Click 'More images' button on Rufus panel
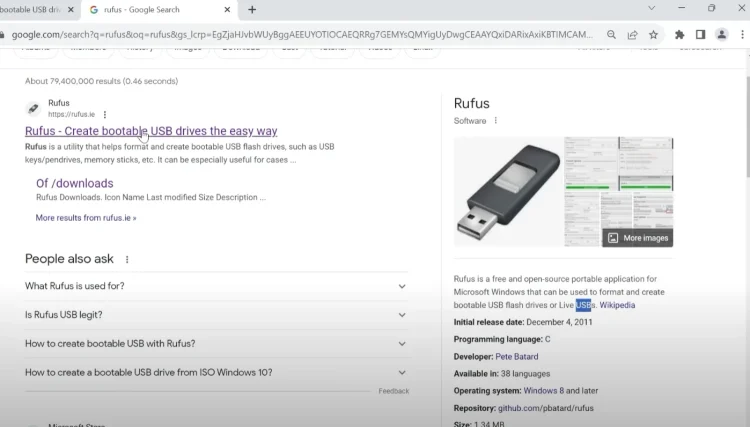 (x=637, y=238)
